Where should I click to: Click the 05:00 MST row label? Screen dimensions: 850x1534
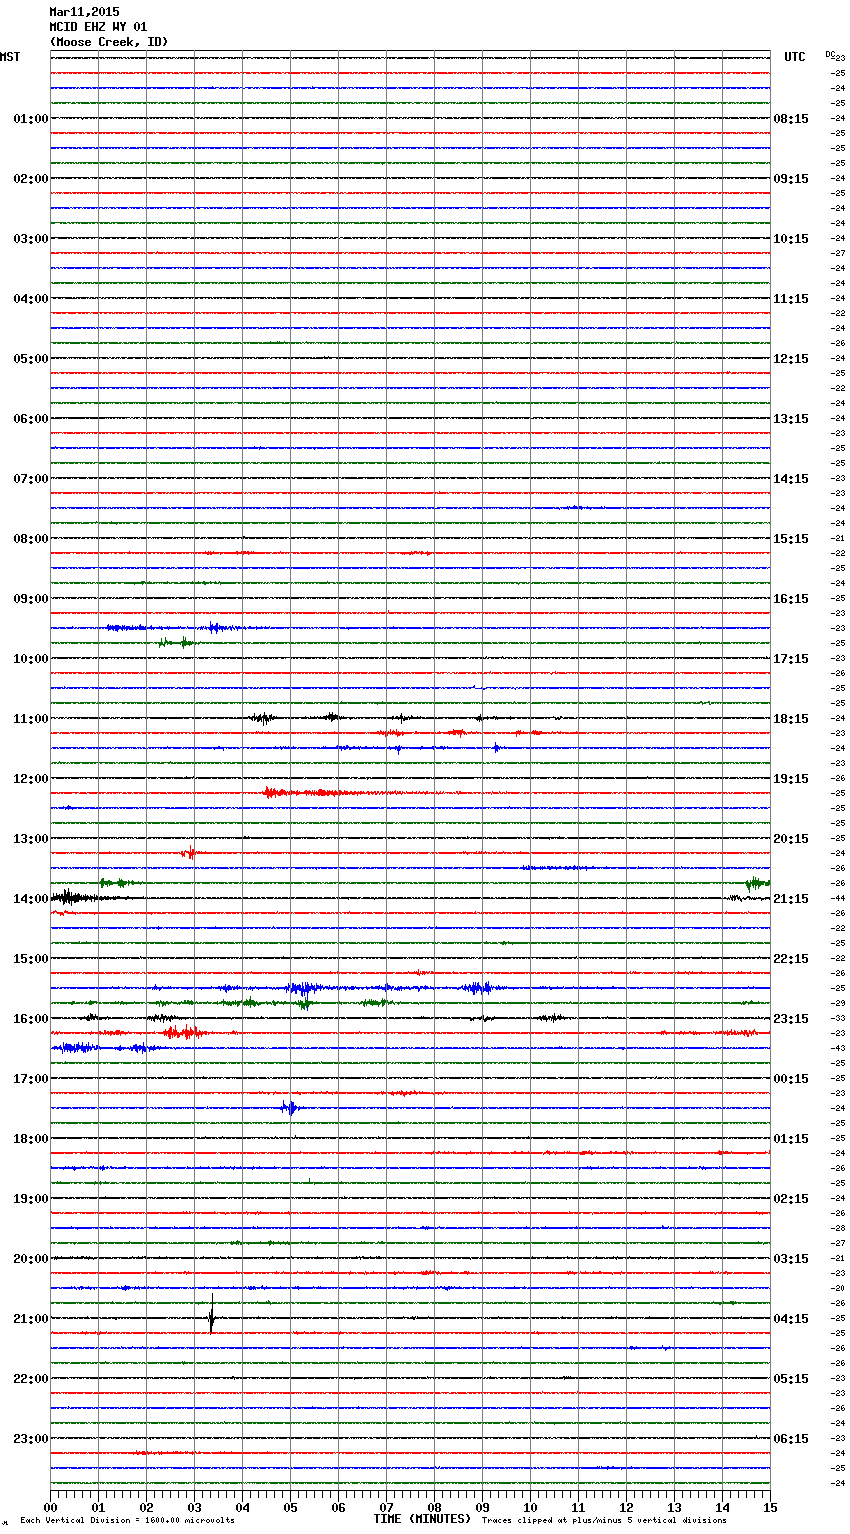31,359
